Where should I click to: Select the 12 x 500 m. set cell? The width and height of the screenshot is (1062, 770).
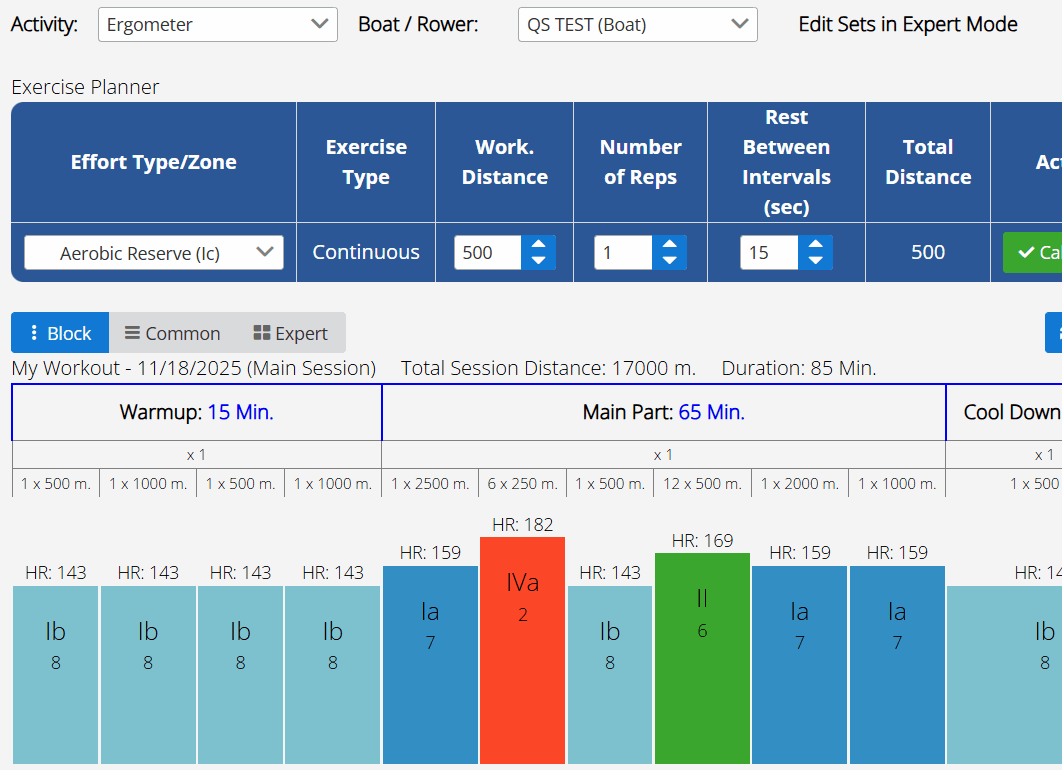[x=702, y=484]
